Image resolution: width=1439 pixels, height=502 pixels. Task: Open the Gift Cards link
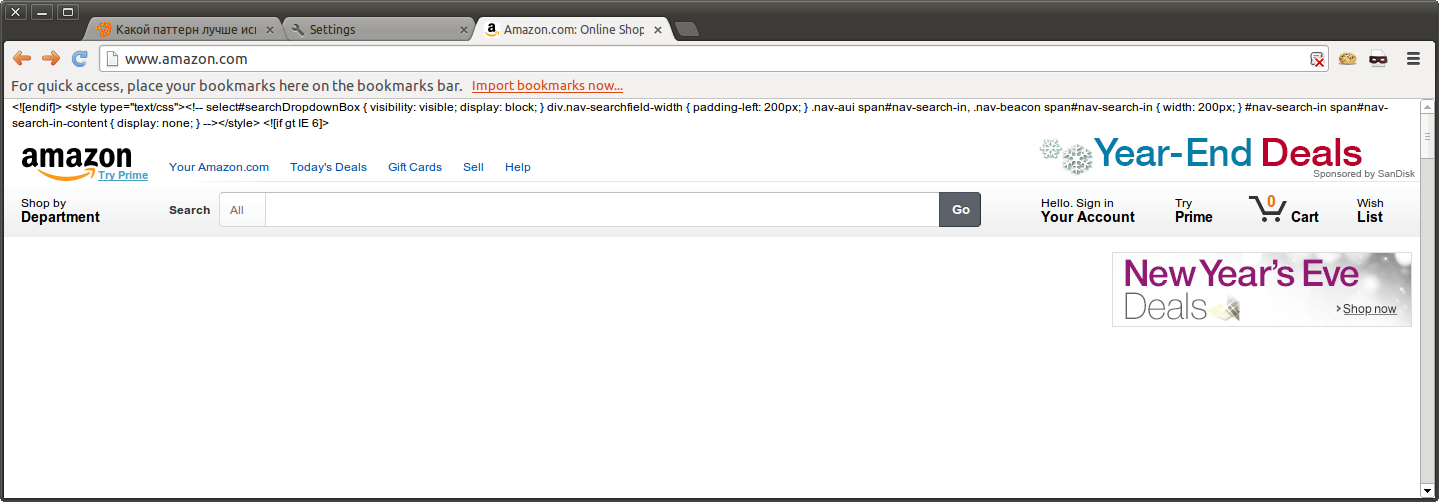(415, 167)
